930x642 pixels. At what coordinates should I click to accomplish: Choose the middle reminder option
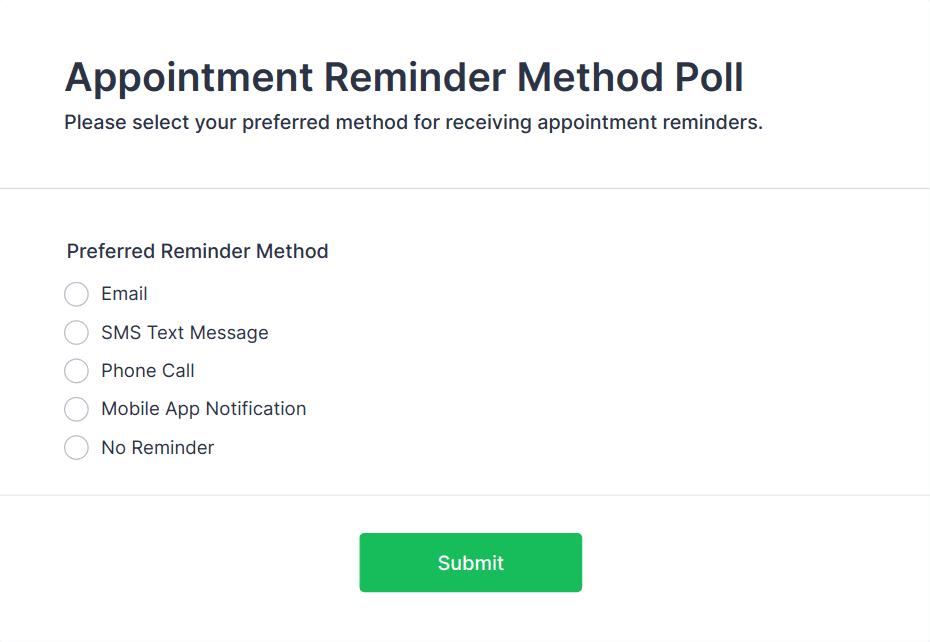click(x=76, y=371)
